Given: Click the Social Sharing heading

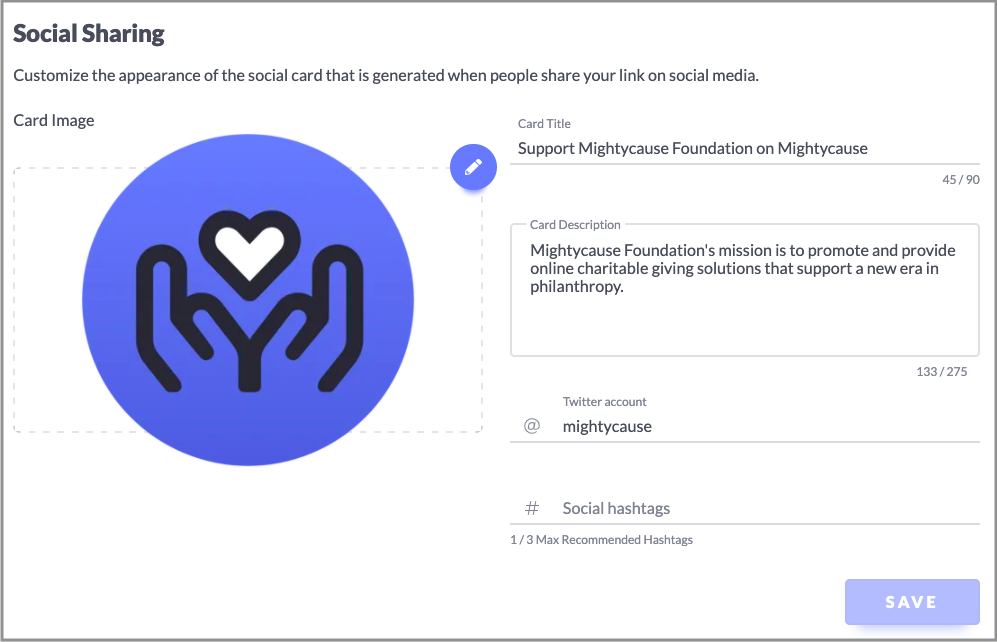Looking at the screenshot, I should 88,34.
